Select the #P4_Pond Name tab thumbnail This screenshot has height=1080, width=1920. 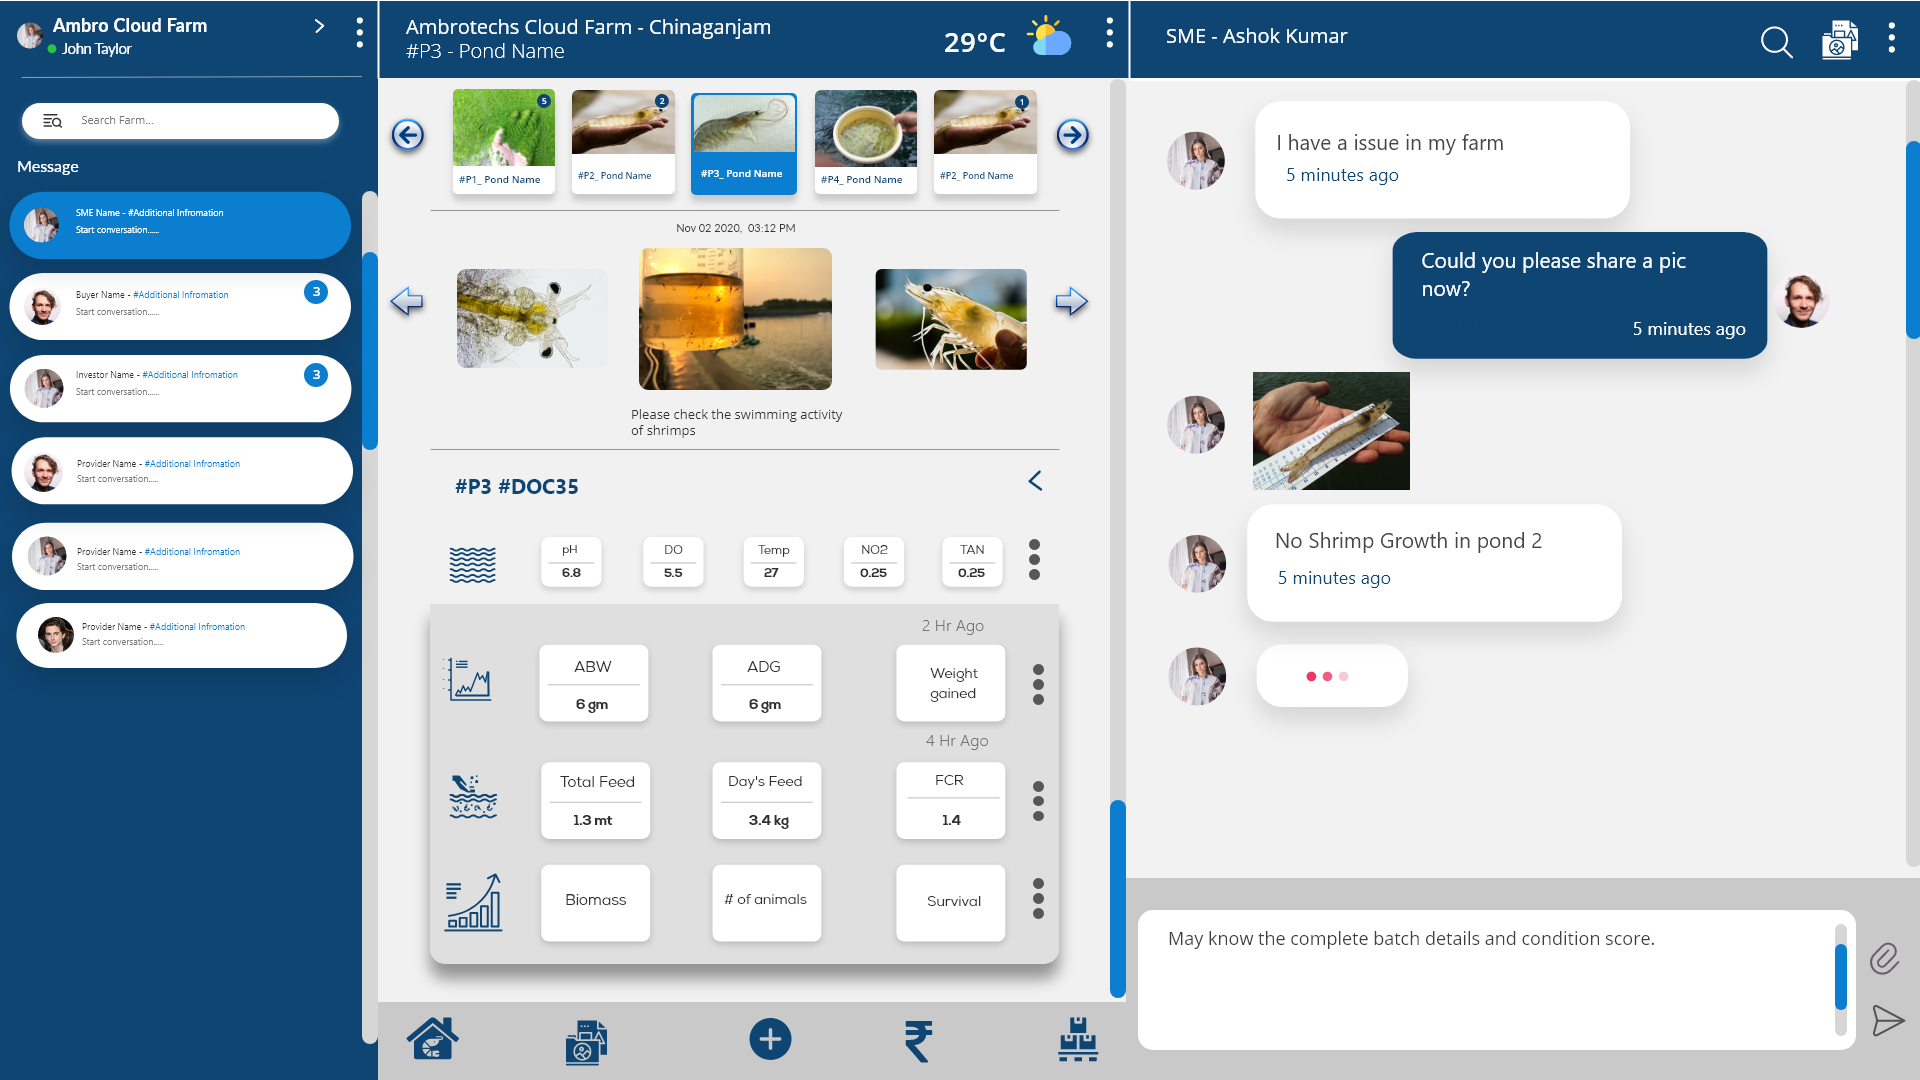pyautogui.click(x=865, y=140)
